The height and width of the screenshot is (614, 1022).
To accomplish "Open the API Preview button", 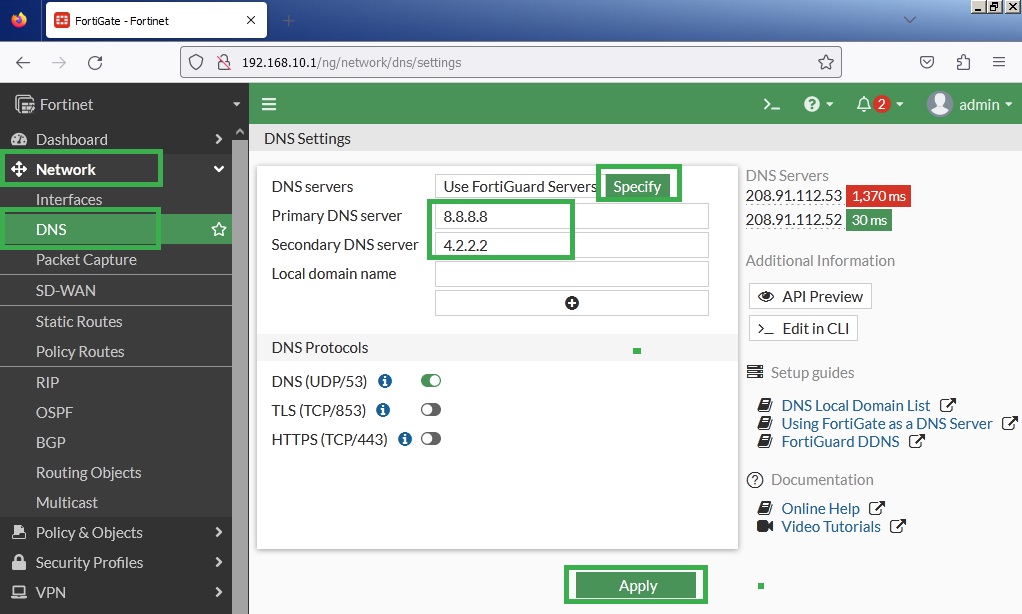I will [x=810, y=297].
